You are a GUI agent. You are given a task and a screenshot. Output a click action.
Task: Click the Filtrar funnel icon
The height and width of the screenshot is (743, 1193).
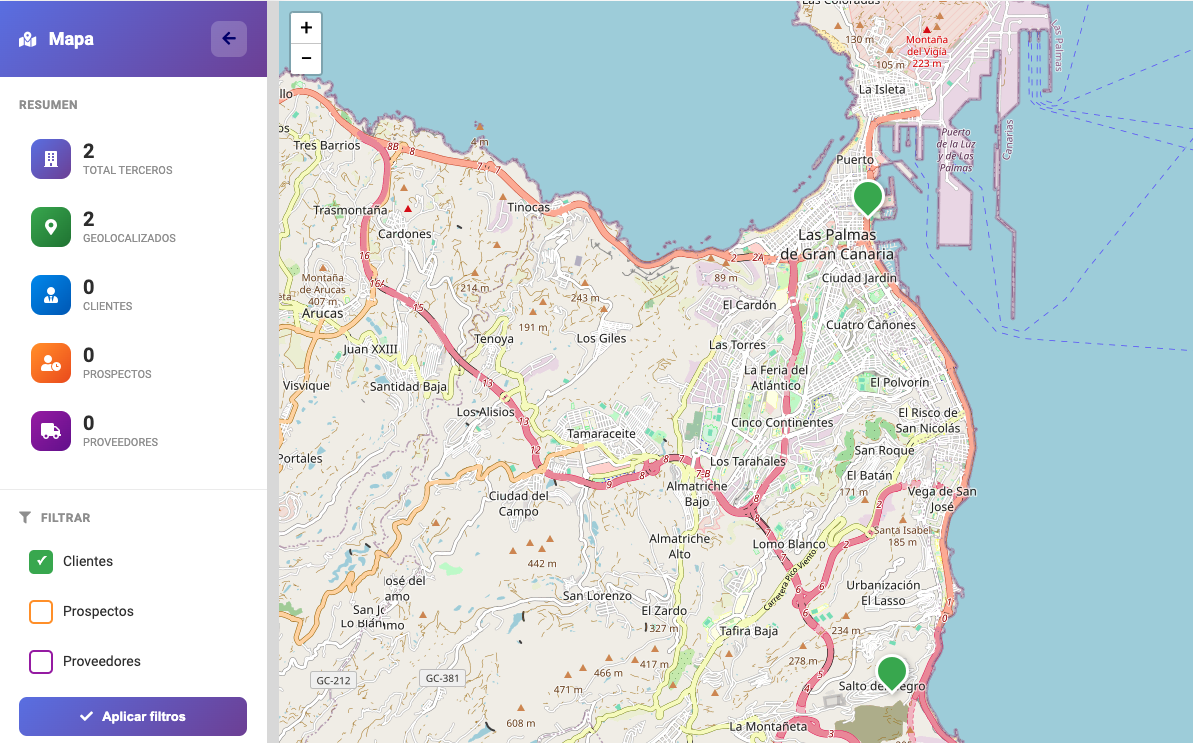(25, 518)
